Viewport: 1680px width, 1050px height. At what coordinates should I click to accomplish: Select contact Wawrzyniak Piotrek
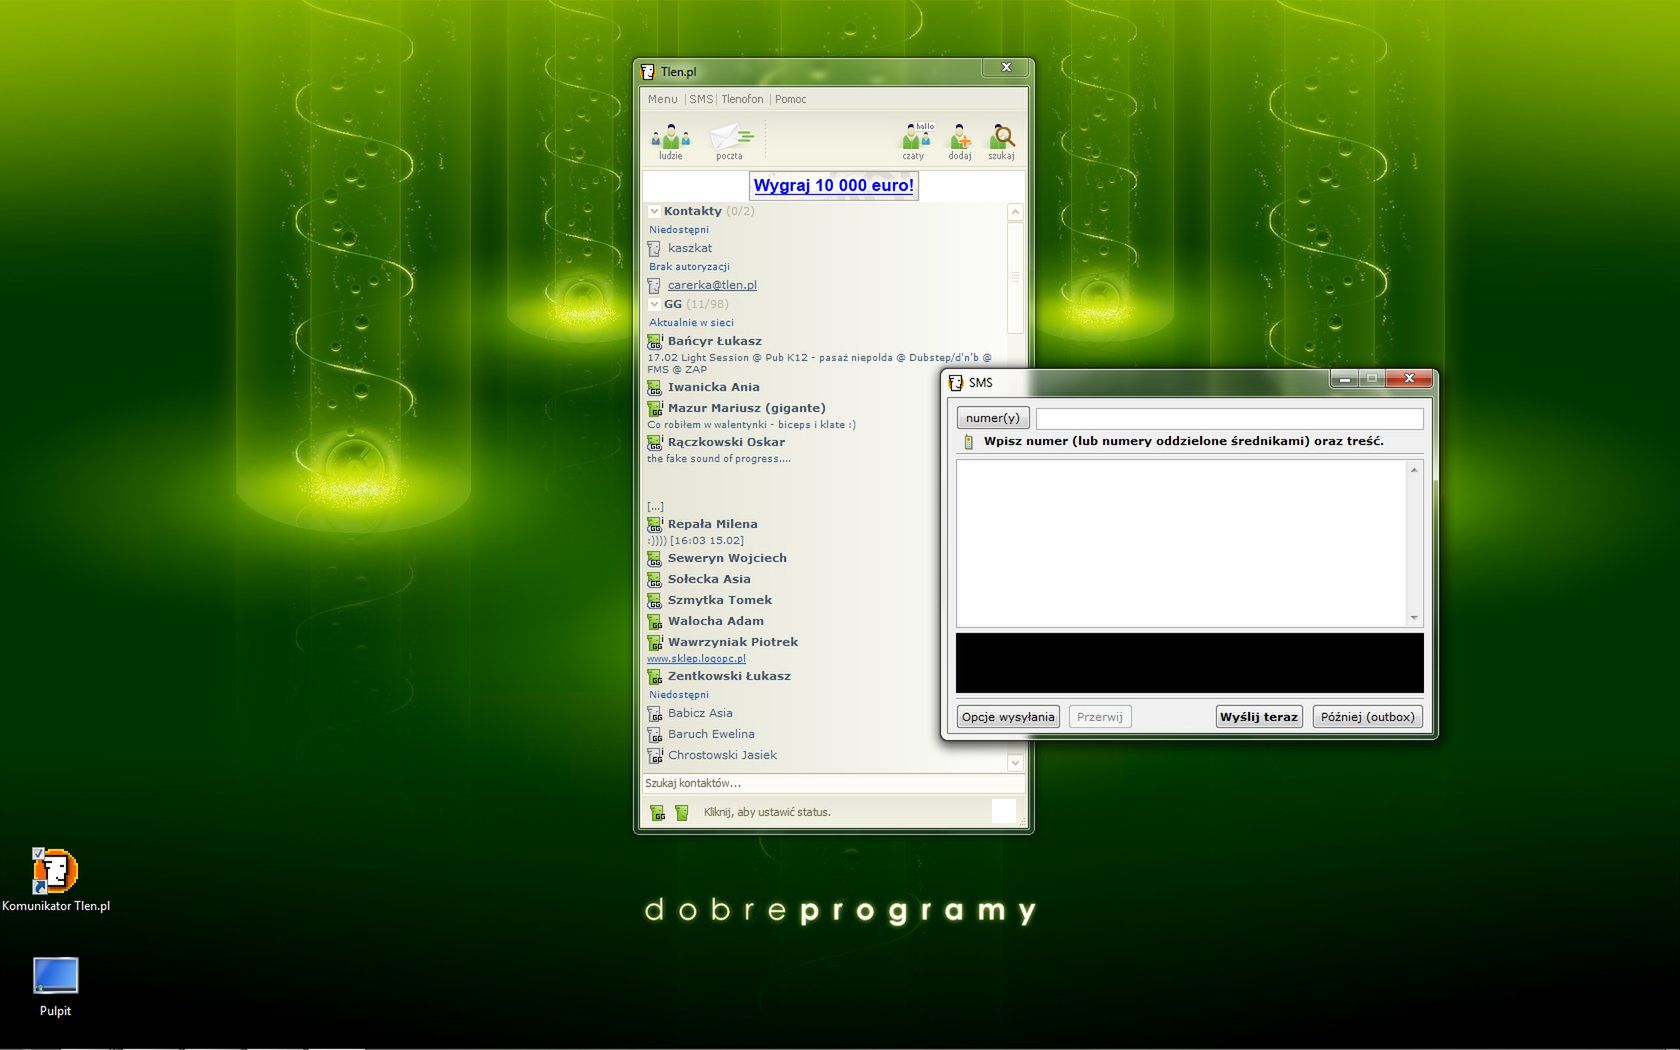pos(733,642)
